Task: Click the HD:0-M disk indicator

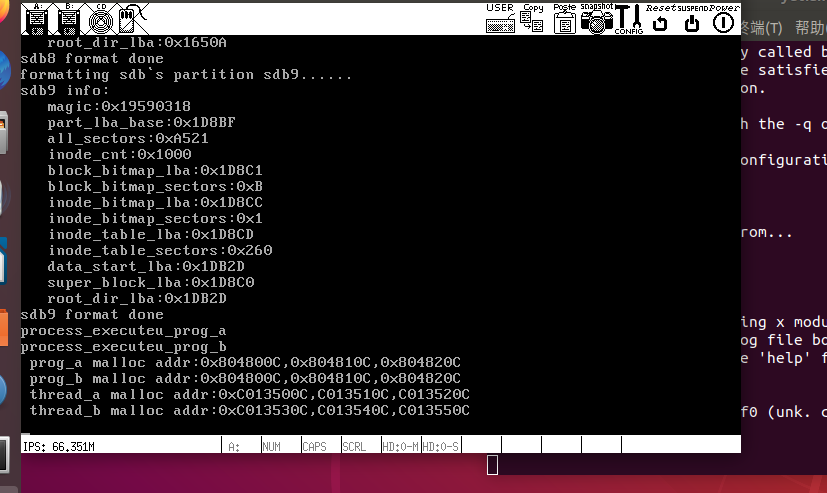Action: [400, 446]
